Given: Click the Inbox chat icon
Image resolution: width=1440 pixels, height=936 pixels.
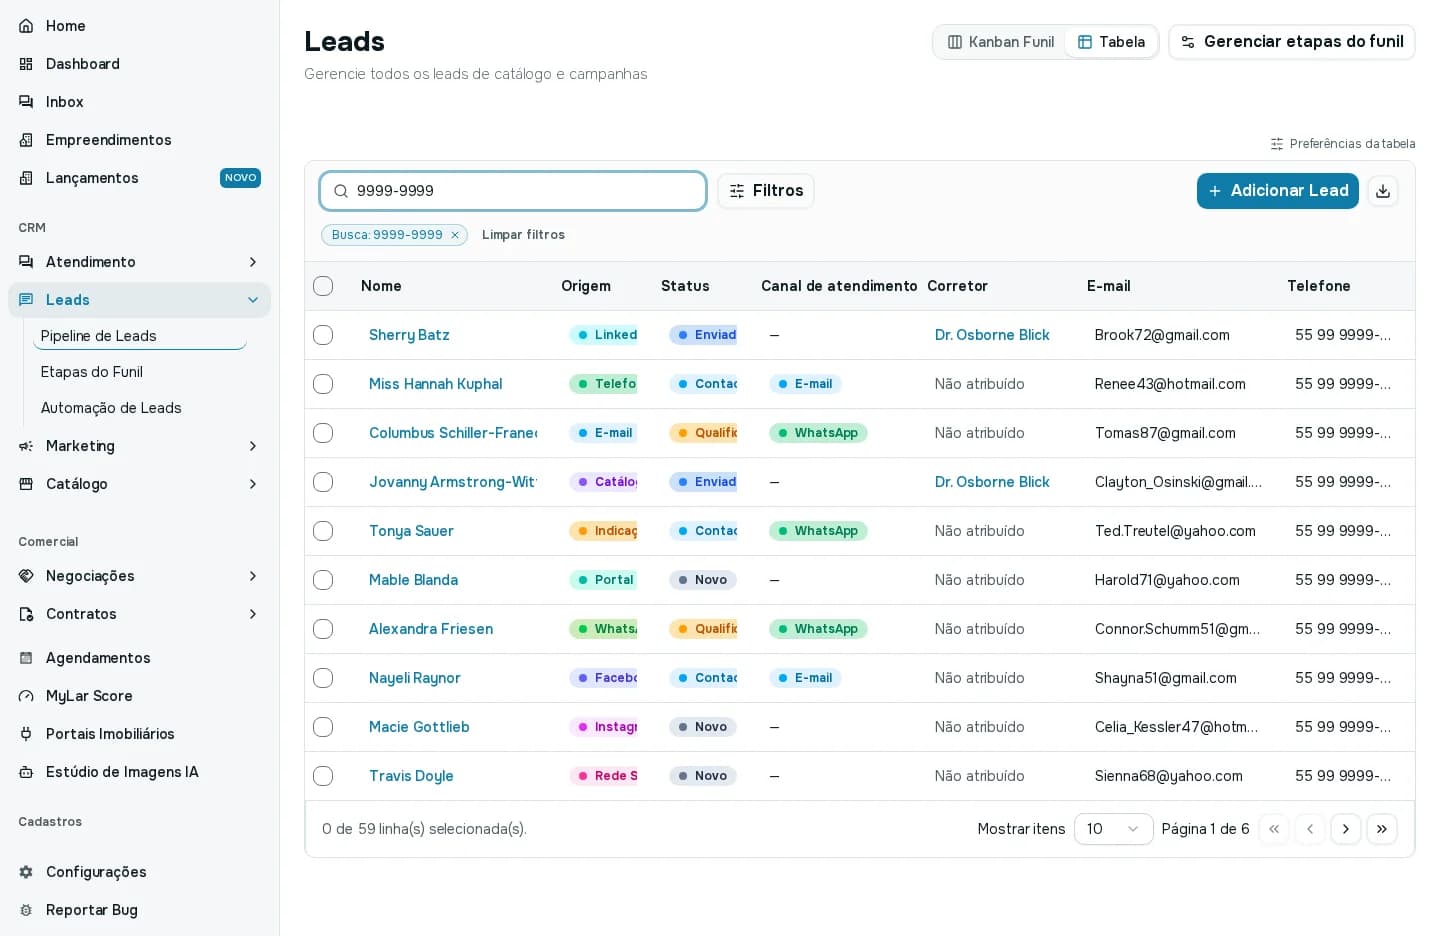Looking at the screenshot, I should coord(26,102).
